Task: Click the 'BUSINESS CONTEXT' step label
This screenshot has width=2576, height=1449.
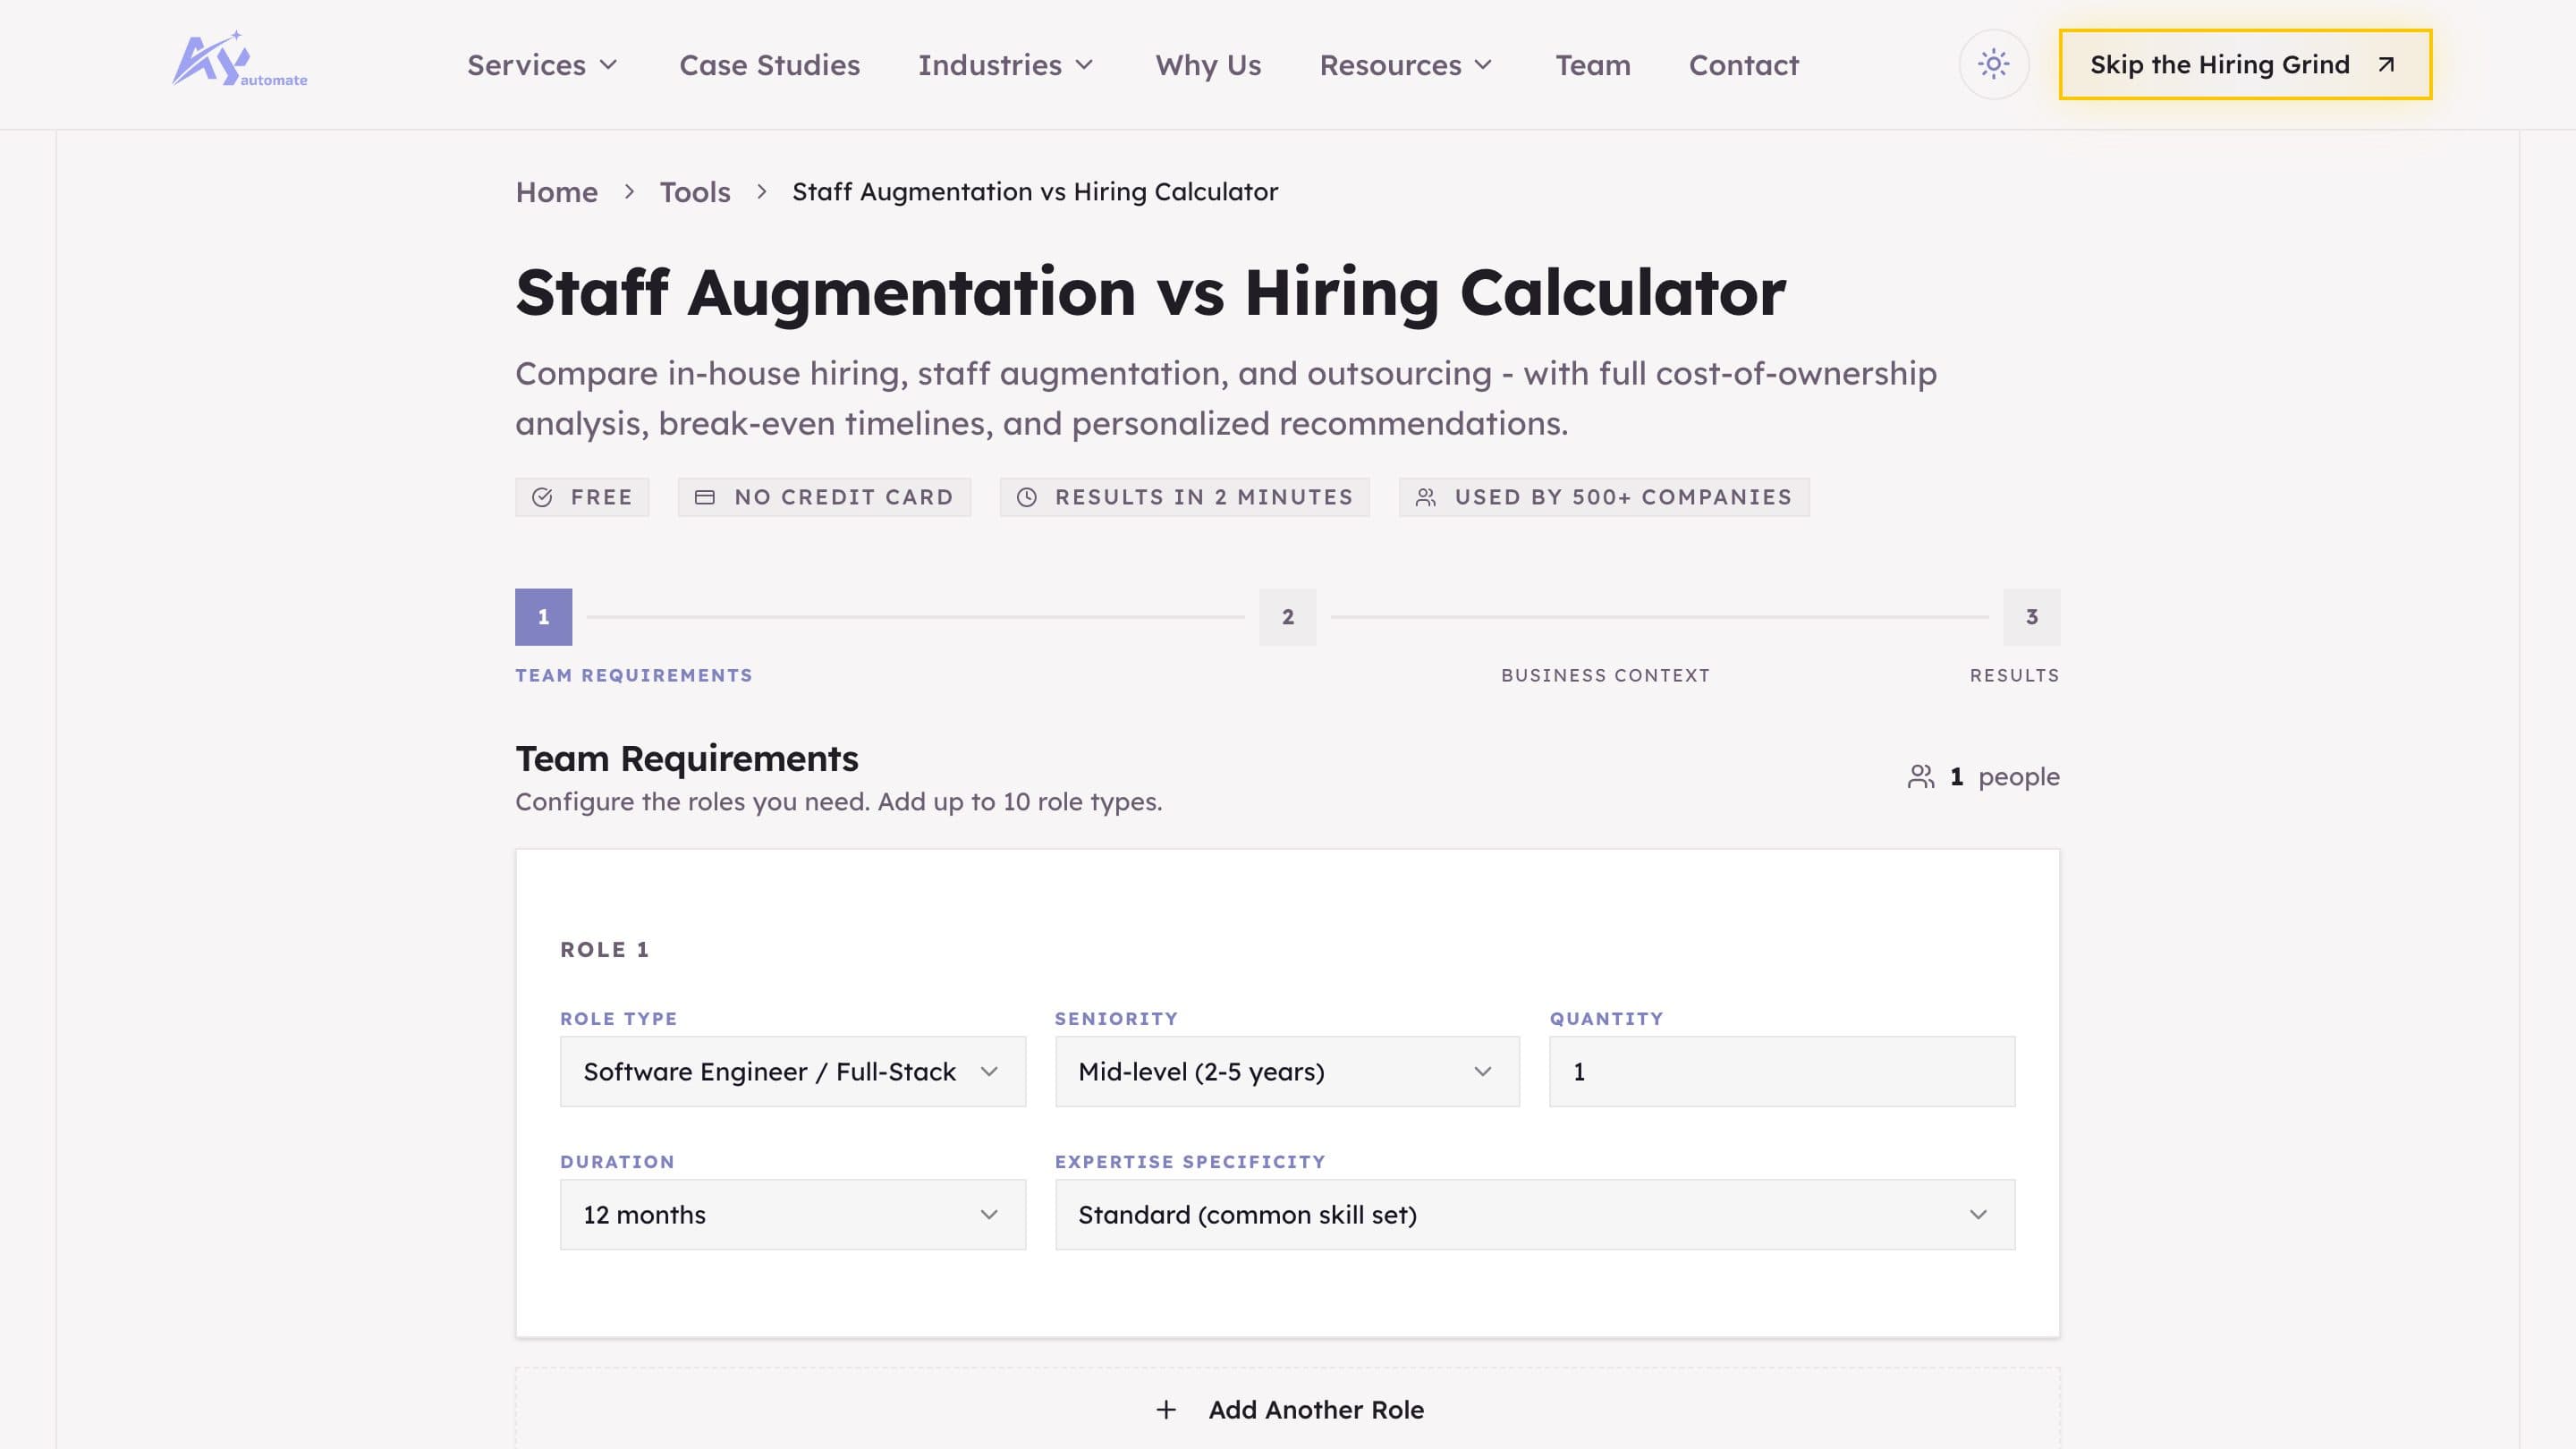Action: pos(1605,675)
